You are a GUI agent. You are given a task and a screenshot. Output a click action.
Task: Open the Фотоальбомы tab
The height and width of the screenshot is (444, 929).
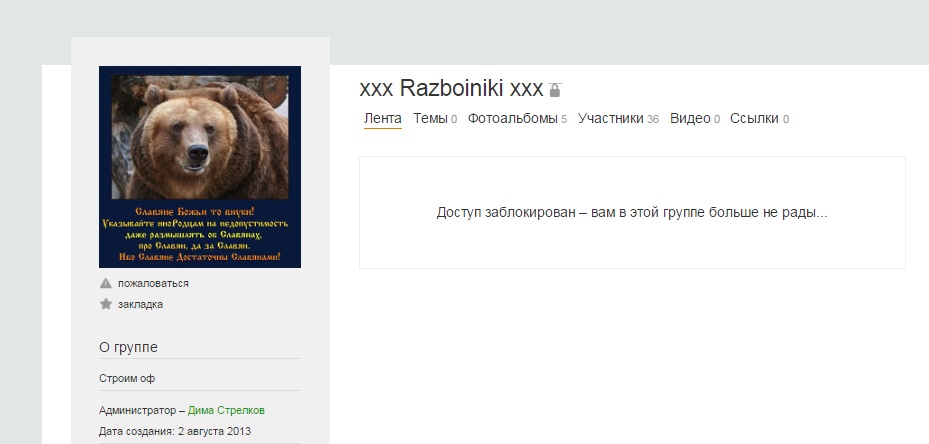[517, 119]
